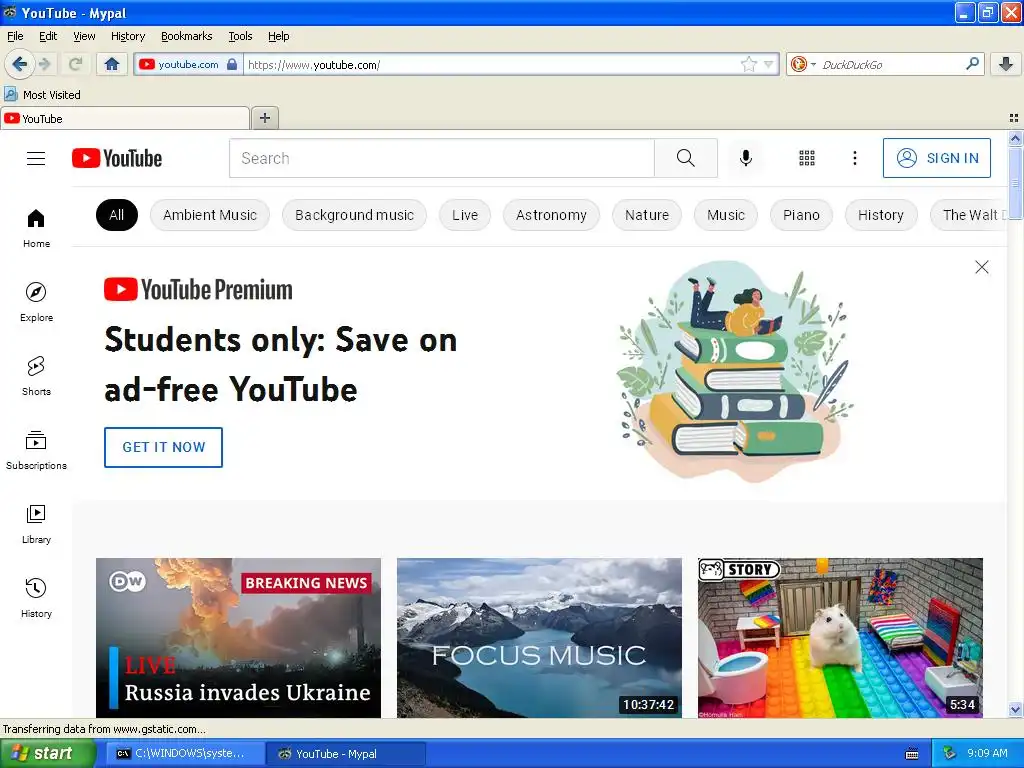This screenshot has width=1024, height=768.
Task: Open URL bar history dropdown arrow
Action: [x=769, y=64]
